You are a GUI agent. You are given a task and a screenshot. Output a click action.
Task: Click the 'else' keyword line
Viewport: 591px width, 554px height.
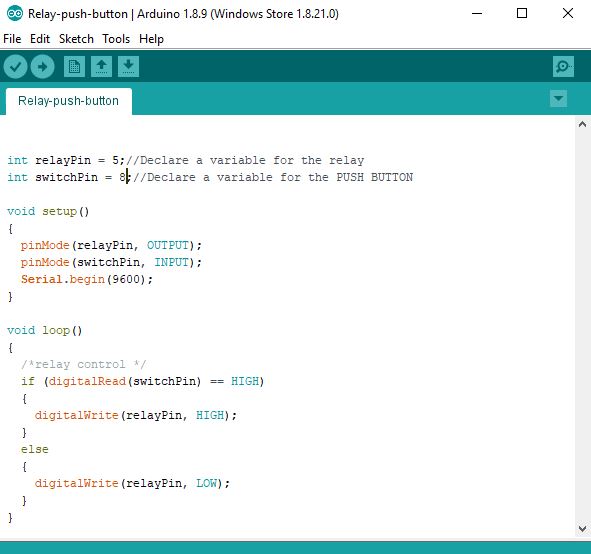click(35, 449)
